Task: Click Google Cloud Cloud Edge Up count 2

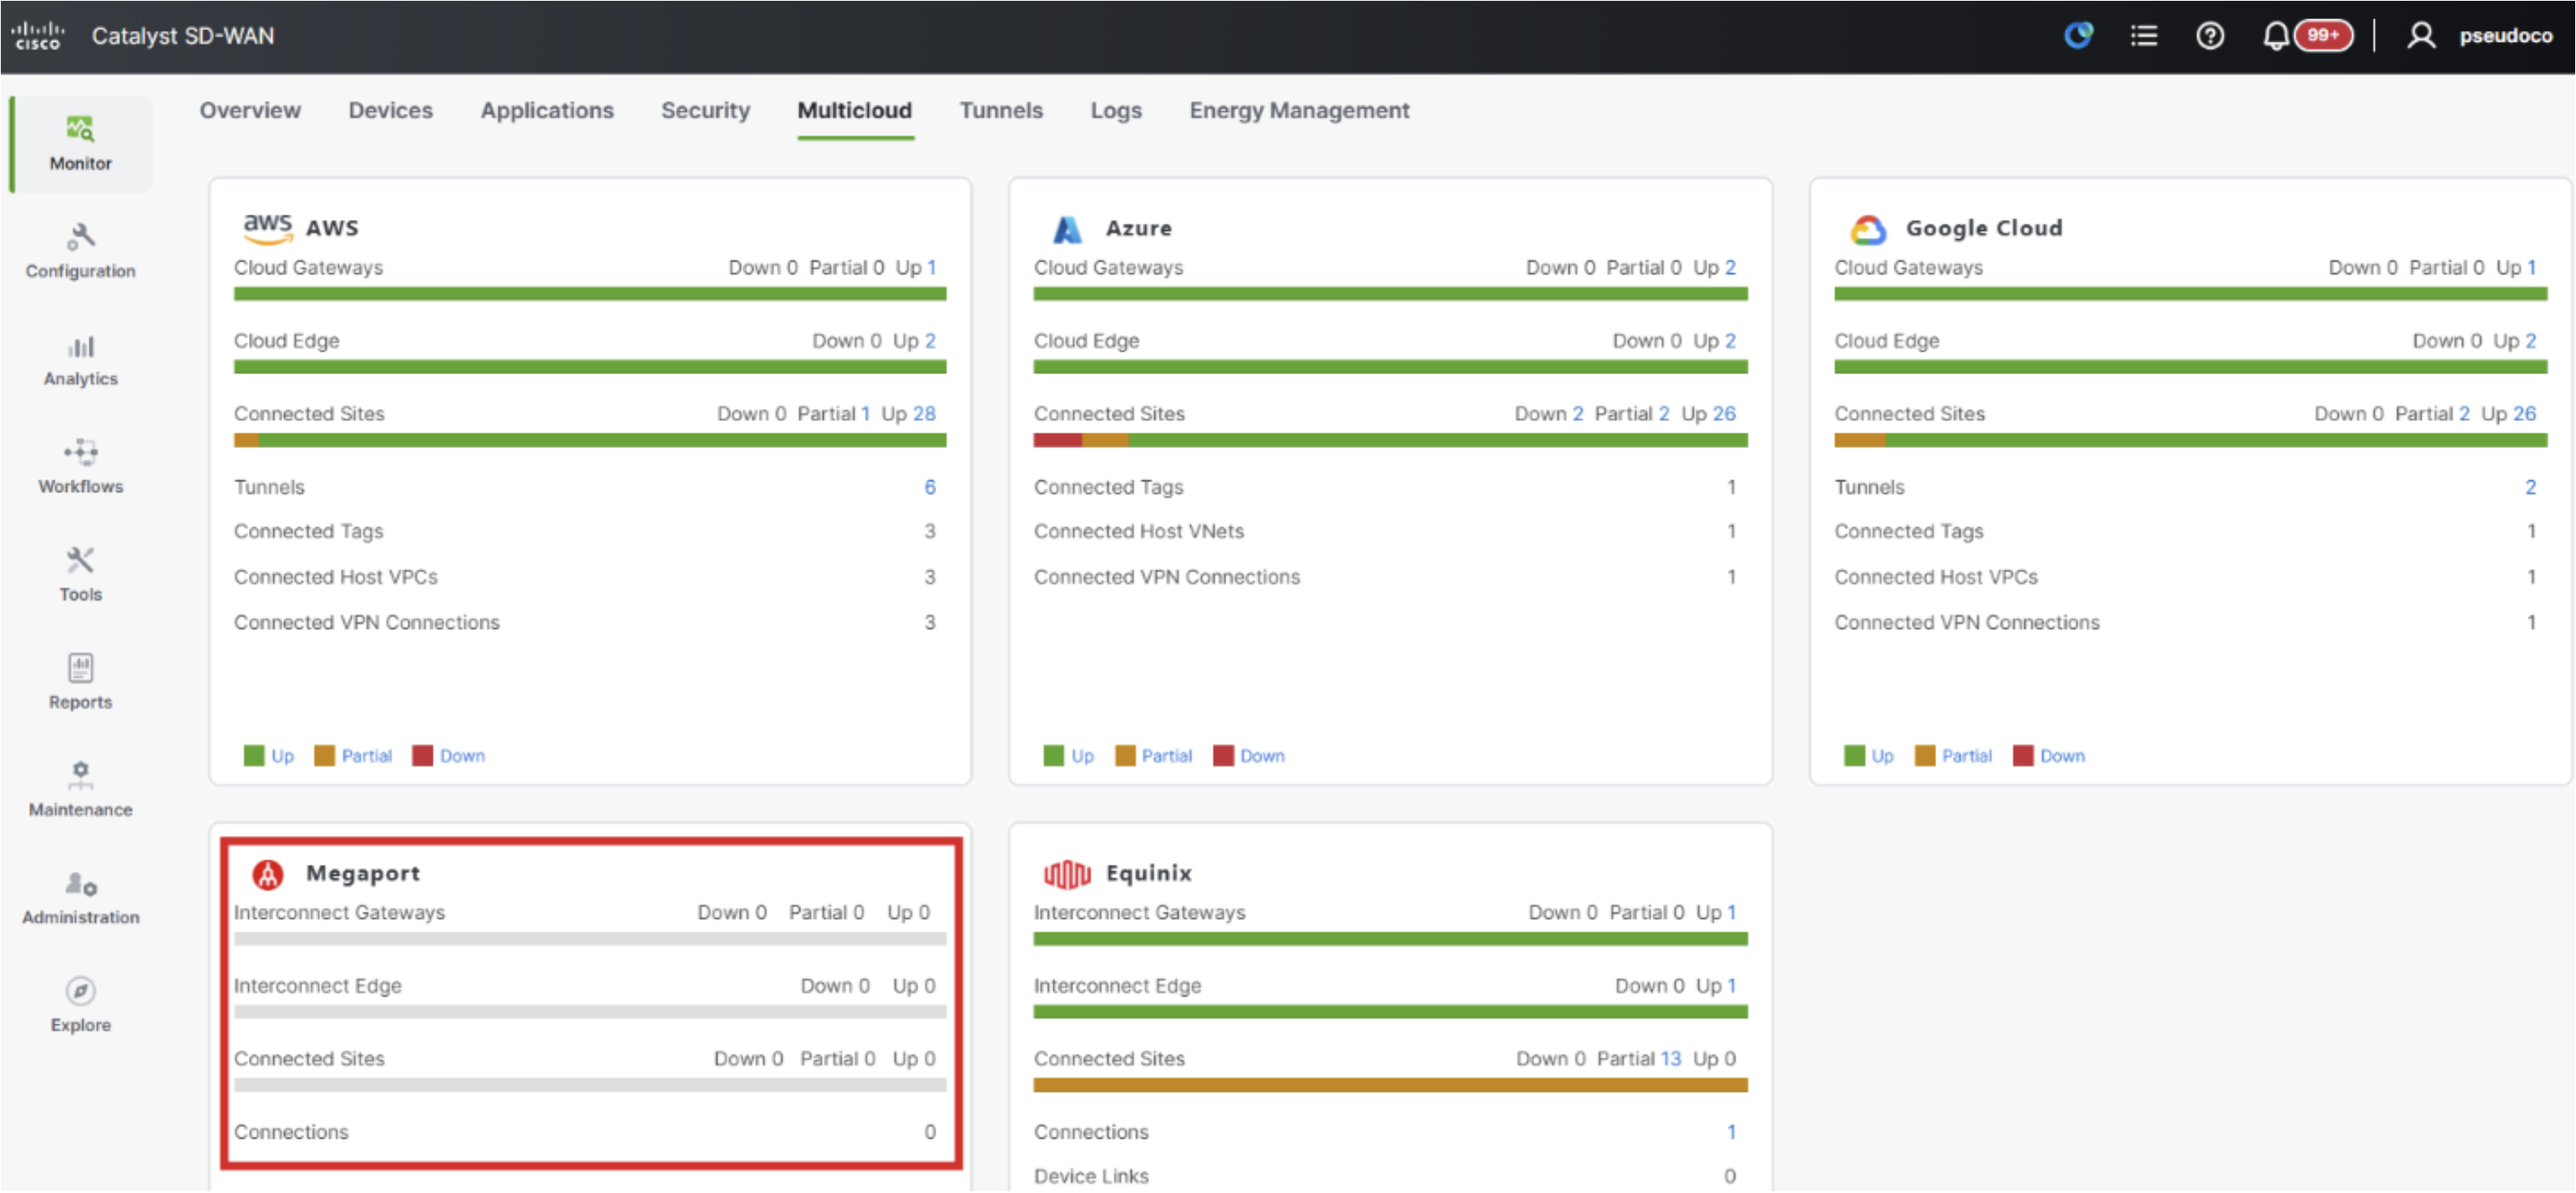Action: (x=2530, y=340)
